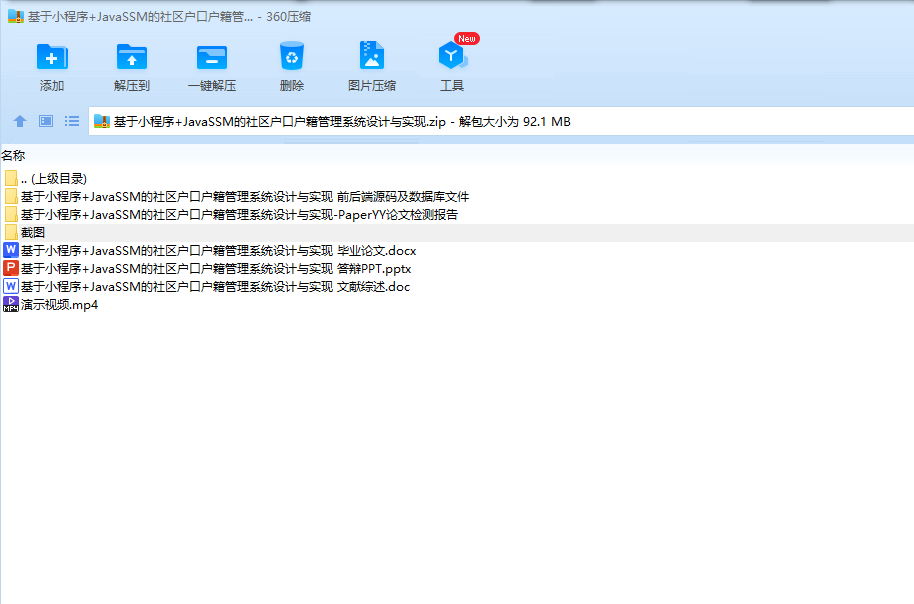The height and width of the screenshot is (604, 914).
Task: Sort by the 名称 column header
Action: click(x=13, y=156)
